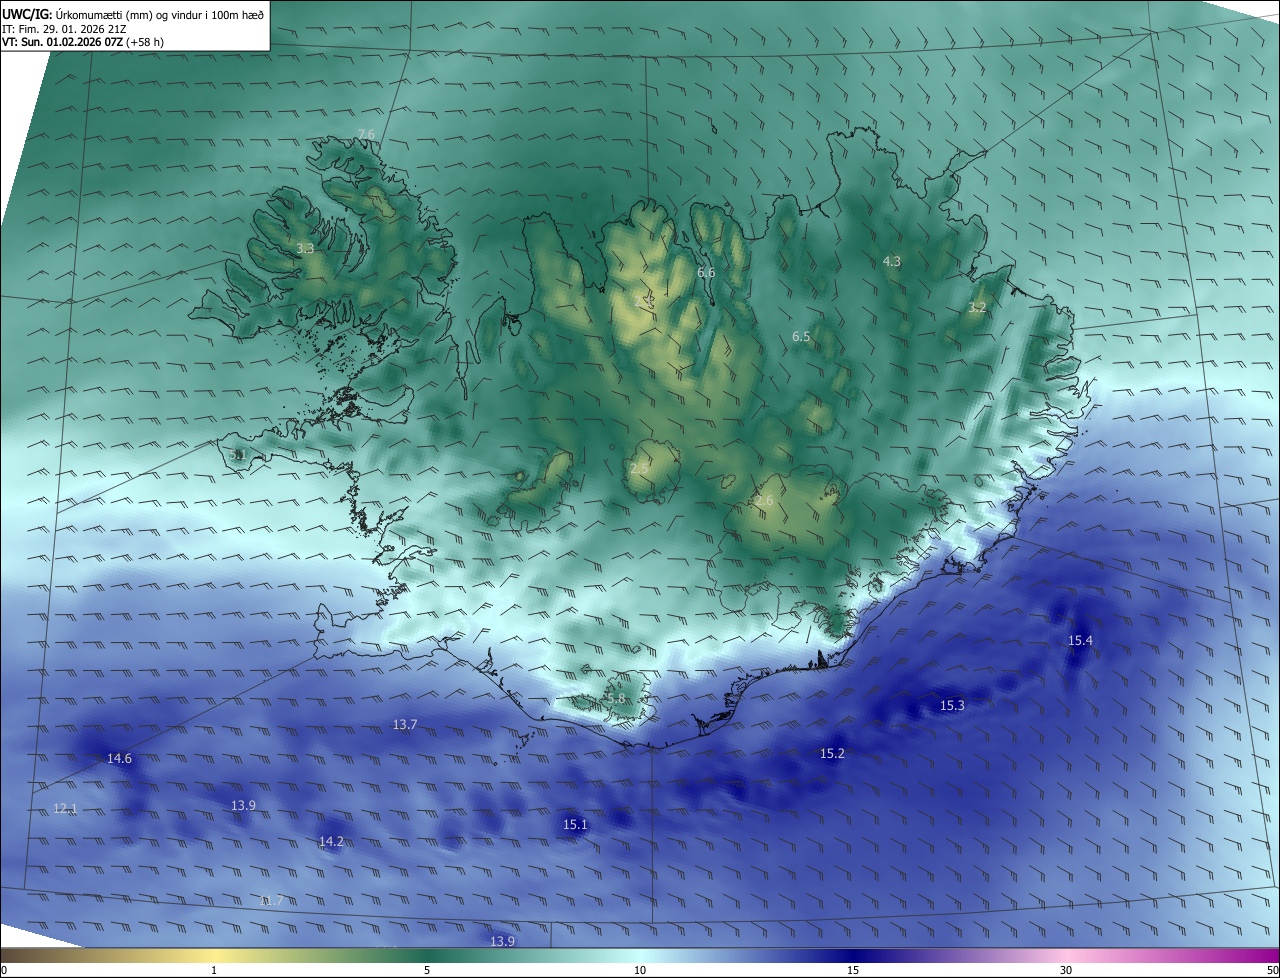Click the 'UWC/IG: Úrkomumætti (mm)' title line
This screenshot has height=978, width=1280.
point(133,13)
